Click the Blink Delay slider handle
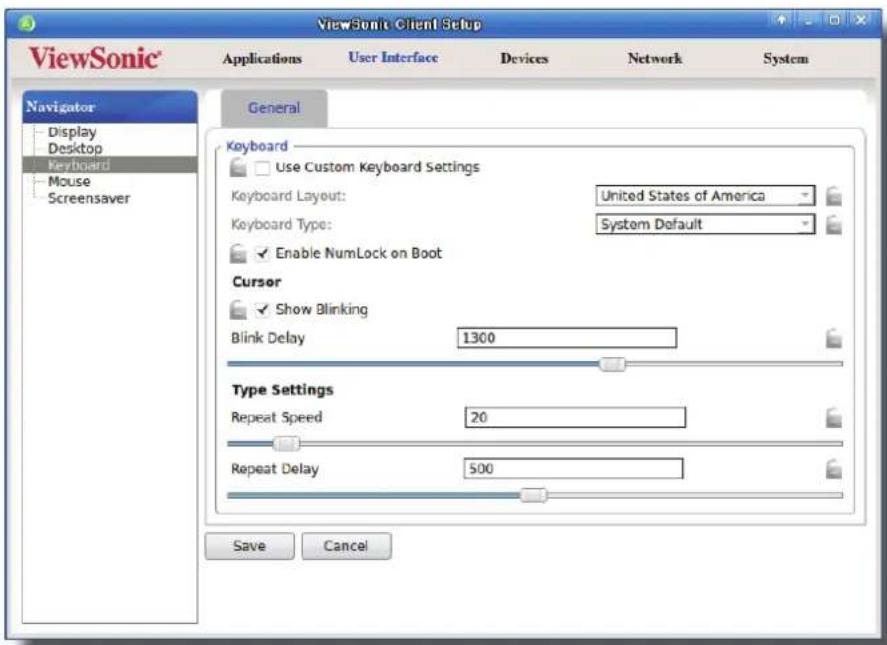The height and width of the screenshot is (645, 887). (x=612, y=364)
